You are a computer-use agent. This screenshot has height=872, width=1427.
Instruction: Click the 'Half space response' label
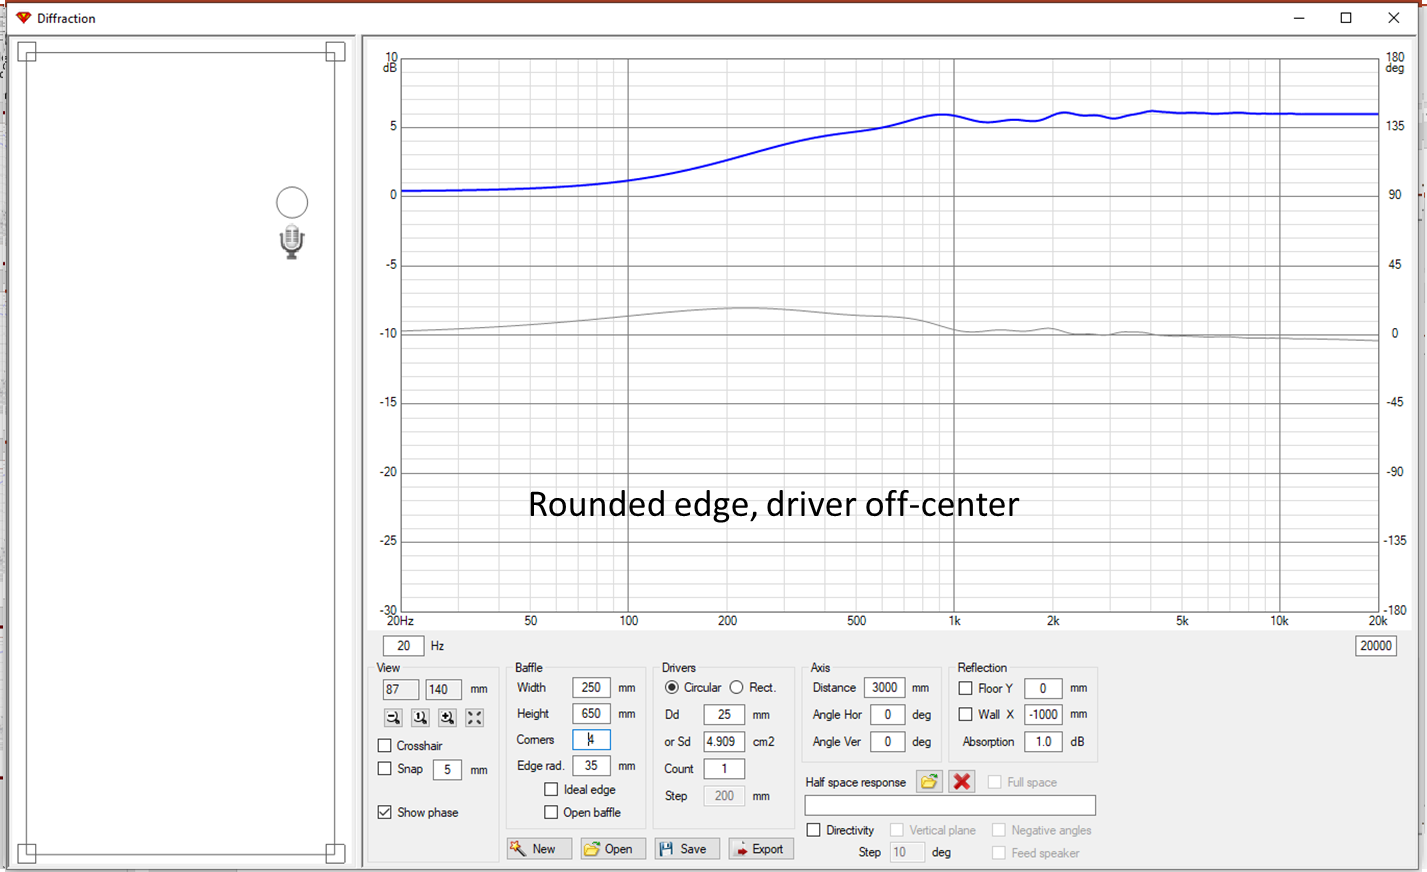click(856, 782)
